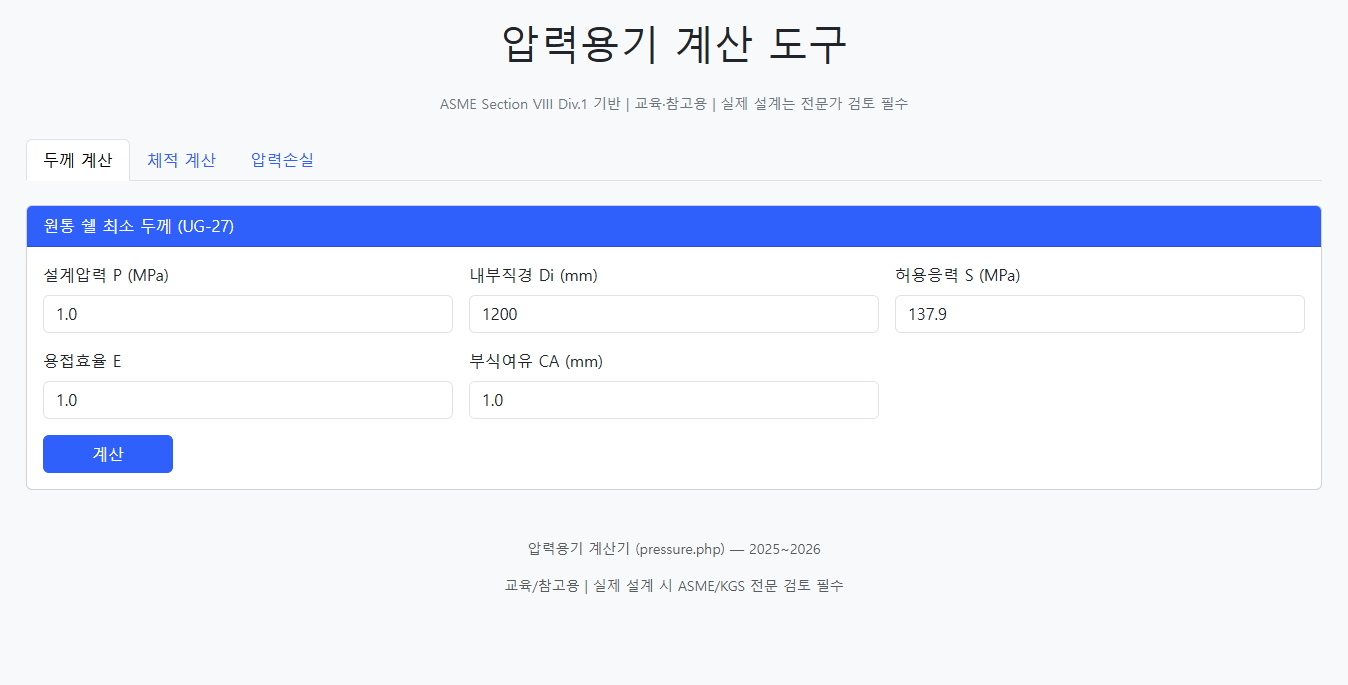1348x685 pixels.
Task: Click the 2025~2026 year text in footer
Action: pyautogui.click(x=785, y=549)
